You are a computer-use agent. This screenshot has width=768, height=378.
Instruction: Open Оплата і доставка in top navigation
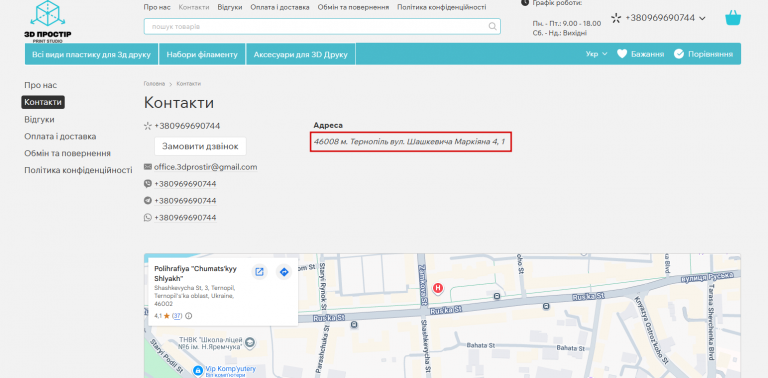280,7
